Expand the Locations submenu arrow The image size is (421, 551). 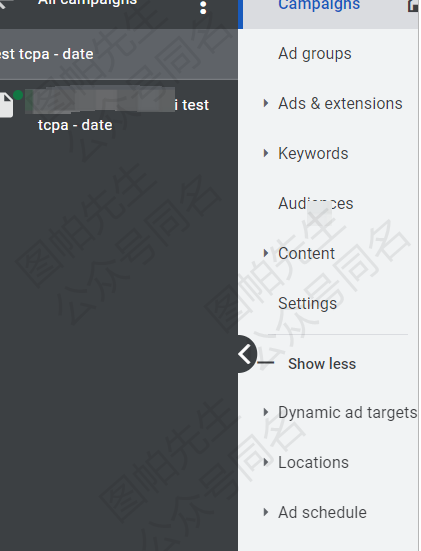(266, 462)
